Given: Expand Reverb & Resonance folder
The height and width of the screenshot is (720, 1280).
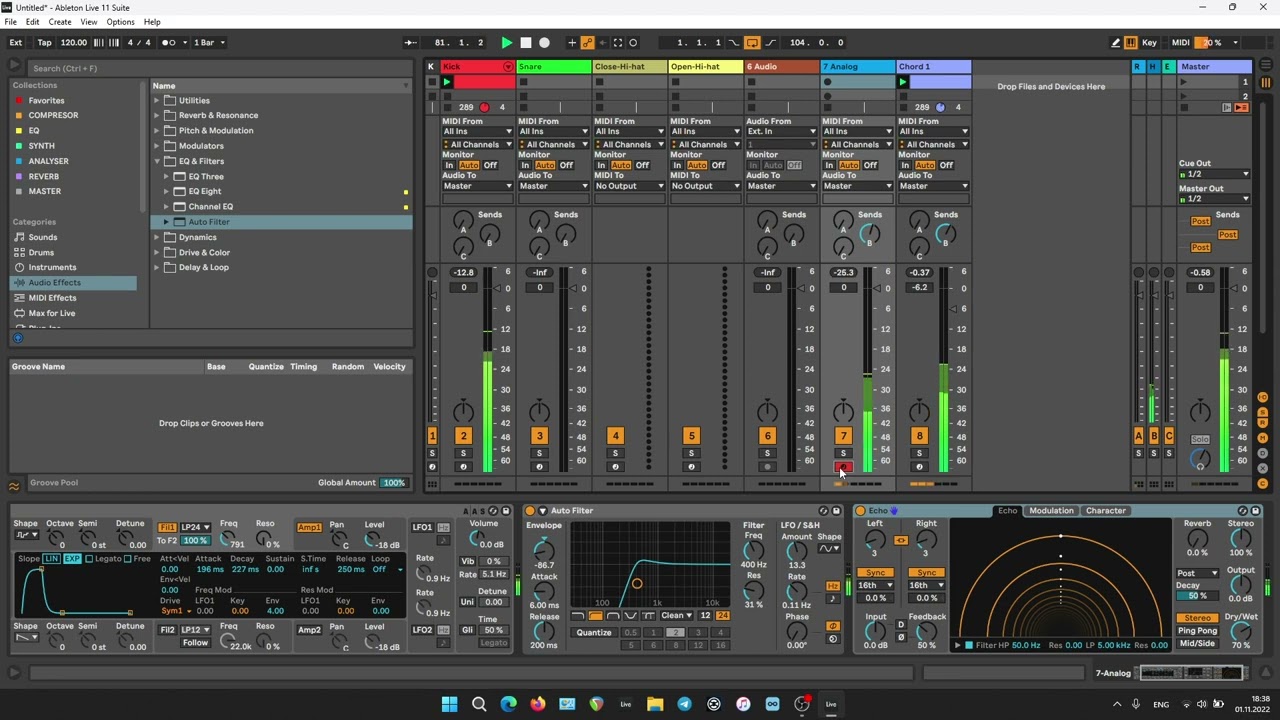Looking at the screenshot, I should point(157,116).
